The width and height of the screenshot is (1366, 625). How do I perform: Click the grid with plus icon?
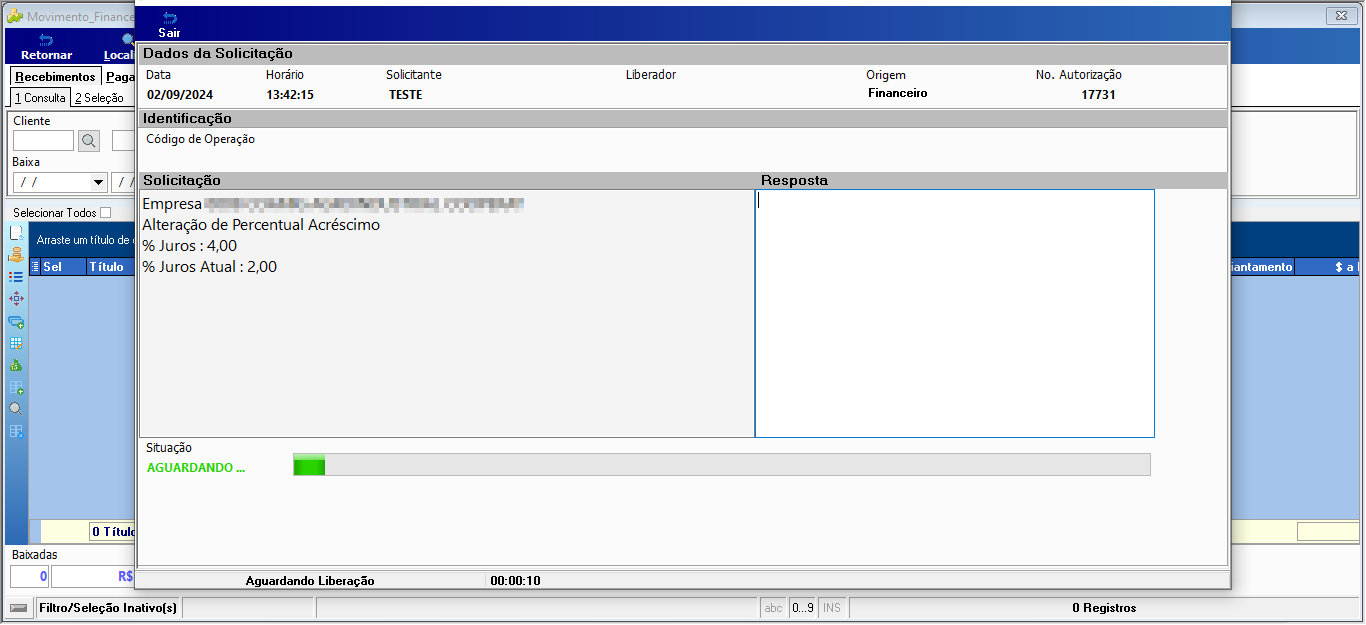pyautogui.click(x=16, y=387)
